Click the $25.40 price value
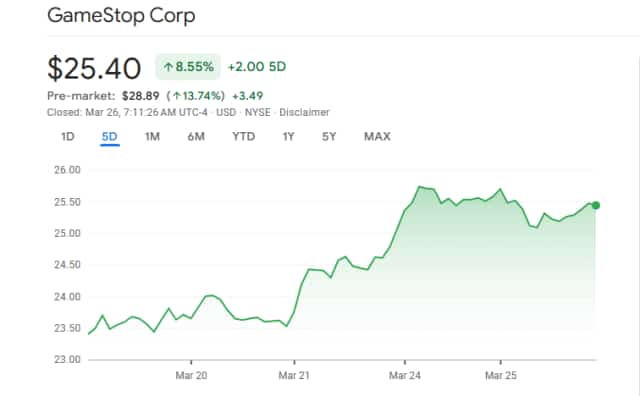The image size is (640, 396). [x=94, y=68]
